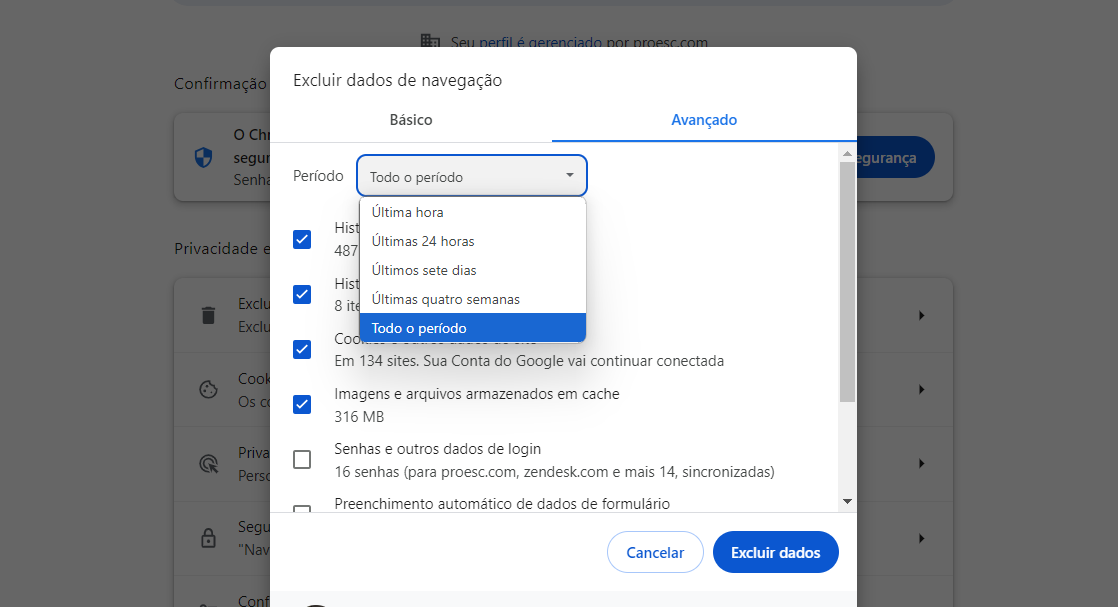This screenshot has width=1118, height=607.
Task: Uncheck the cookies and site data checkbox
Action: [302, 350]
